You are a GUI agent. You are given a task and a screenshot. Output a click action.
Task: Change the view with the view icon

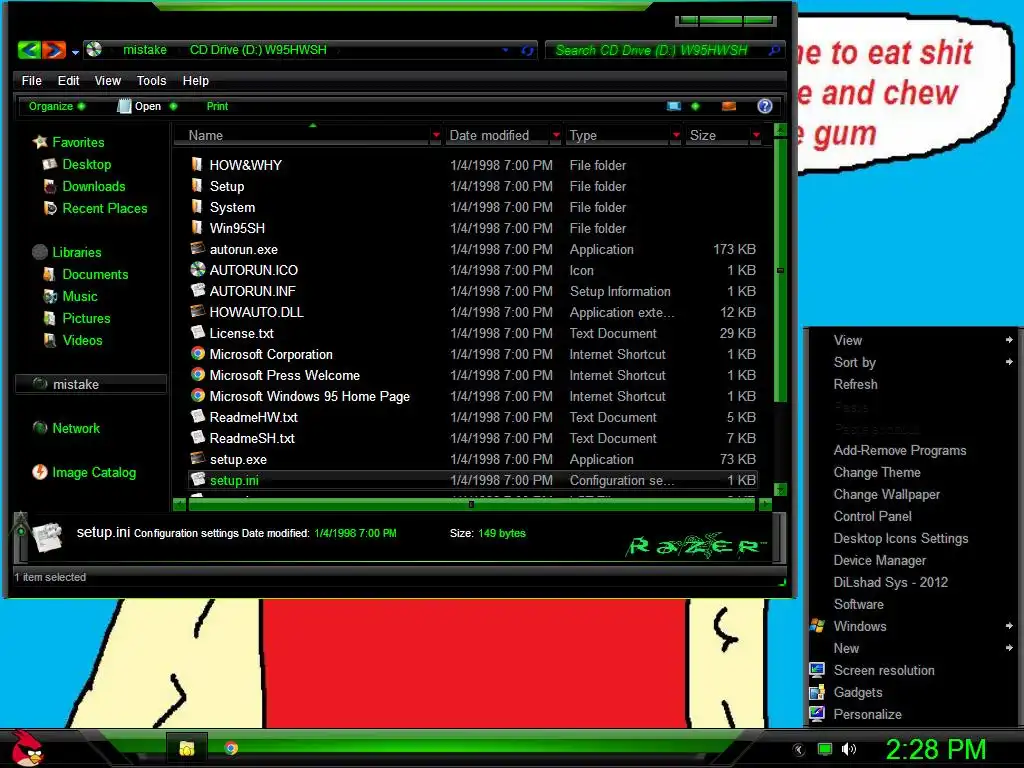[674, 106]
